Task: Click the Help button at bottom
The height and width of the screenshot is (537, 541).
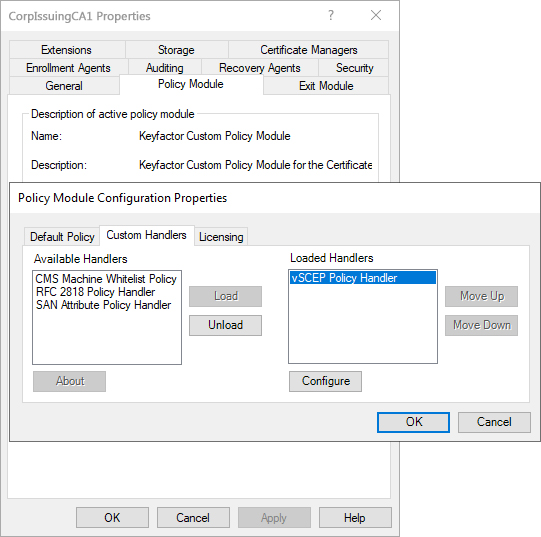Action: point(355,518)
